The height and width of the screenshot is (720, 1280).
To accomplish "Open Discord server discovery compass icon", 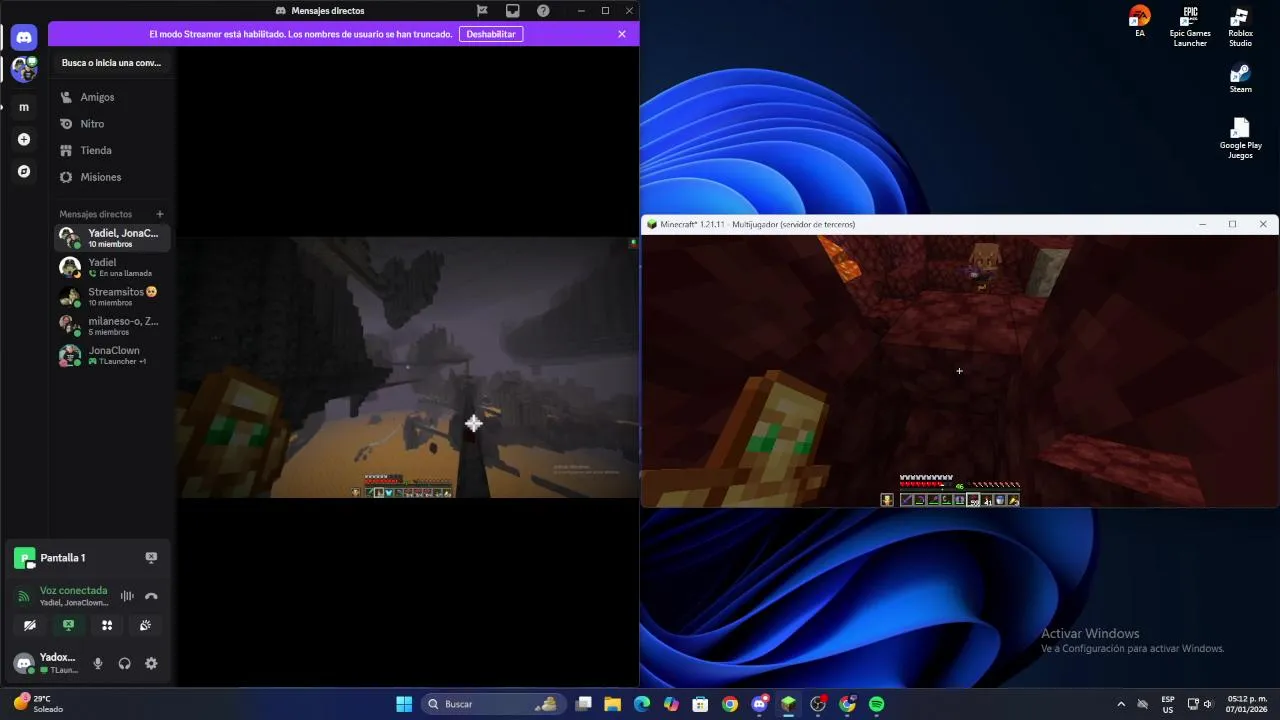I will (24, 172).
